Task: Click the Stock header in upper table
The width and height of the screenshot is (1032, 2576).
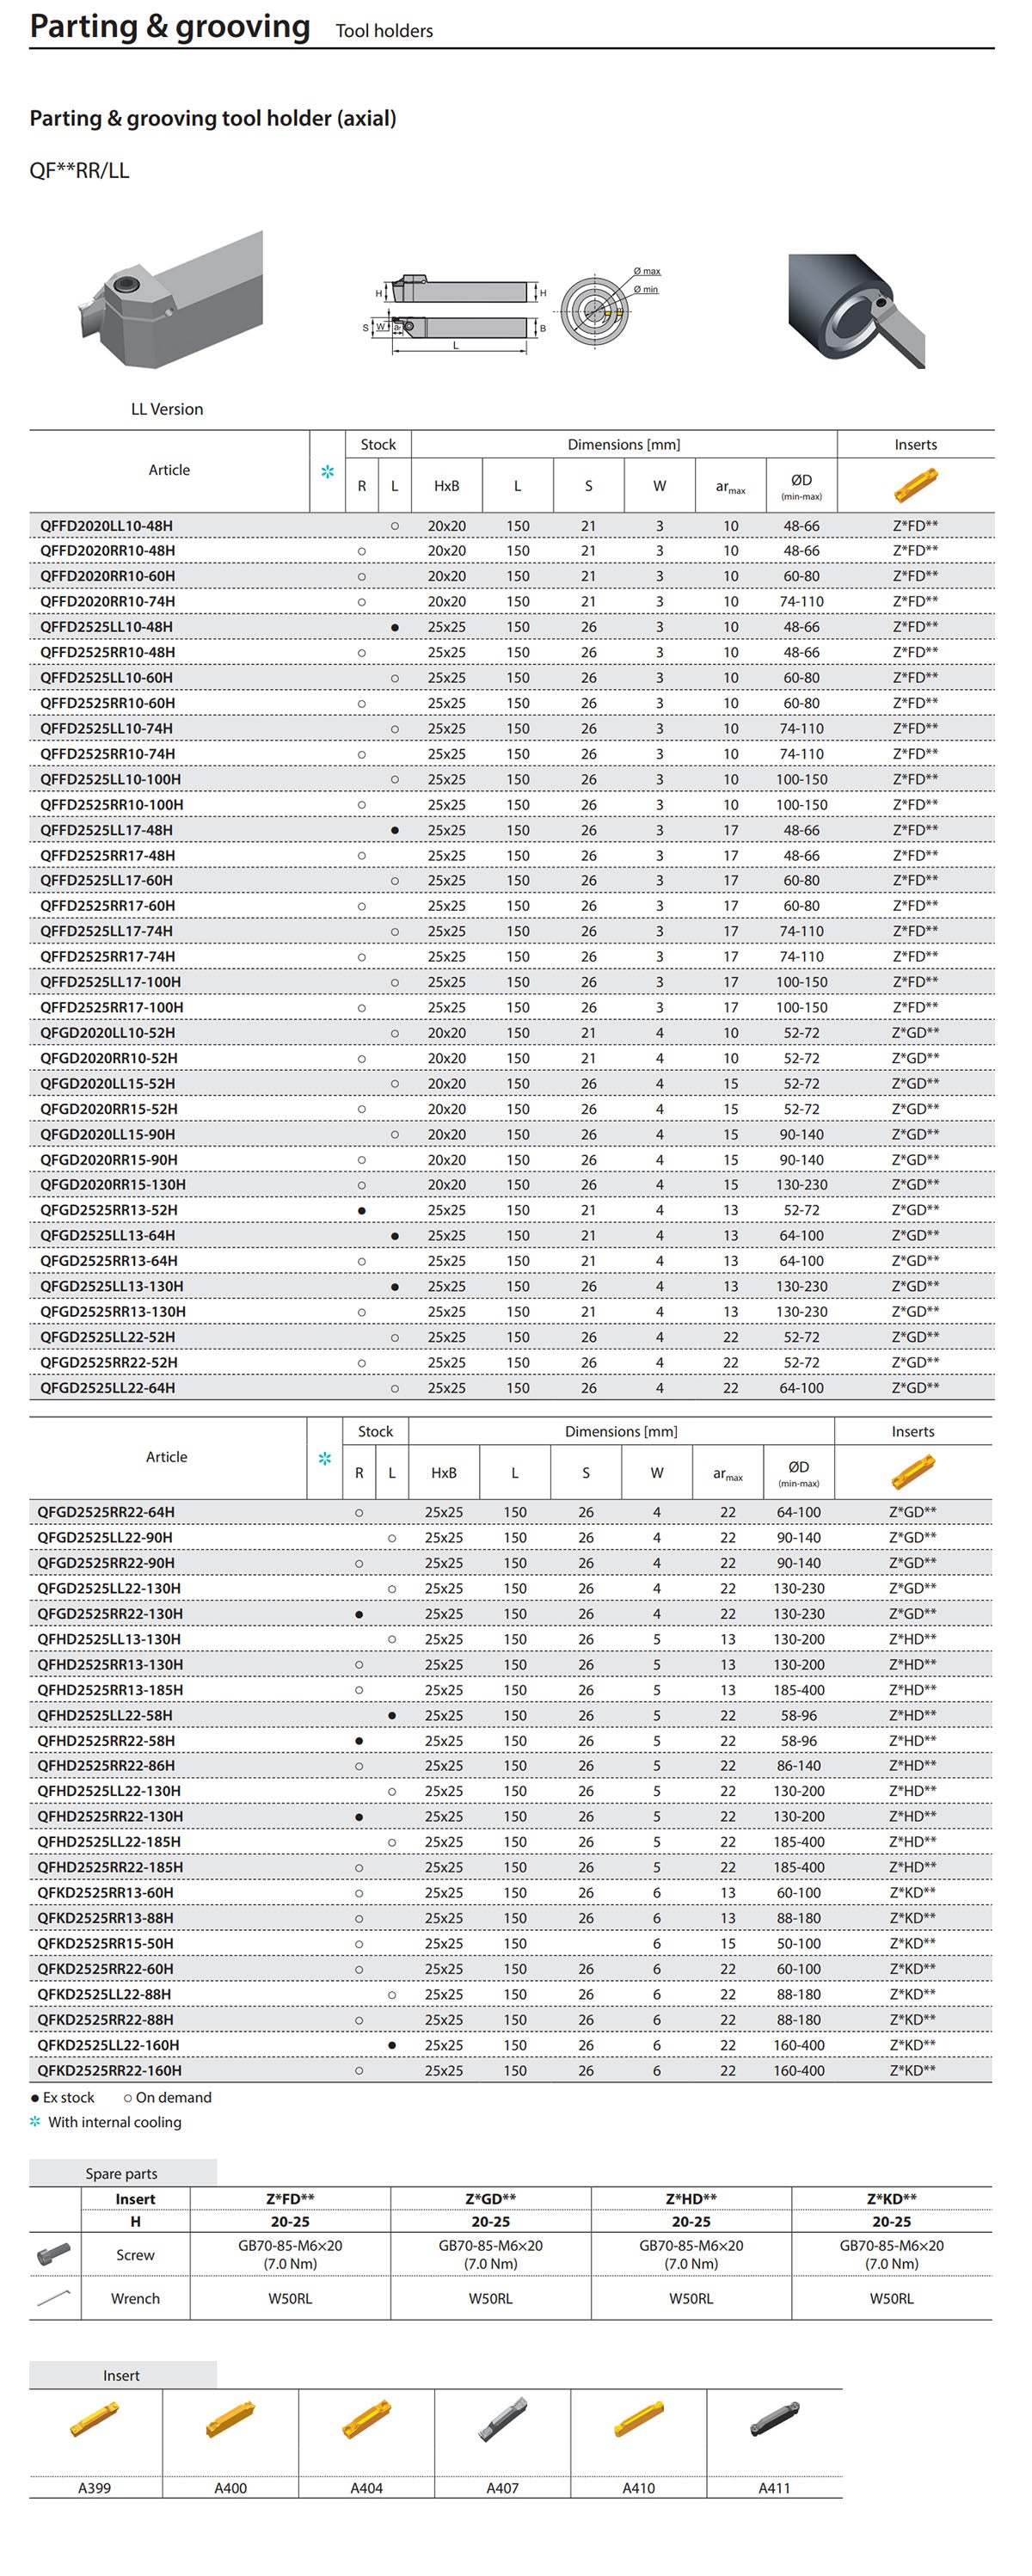Action: point(378,444)
